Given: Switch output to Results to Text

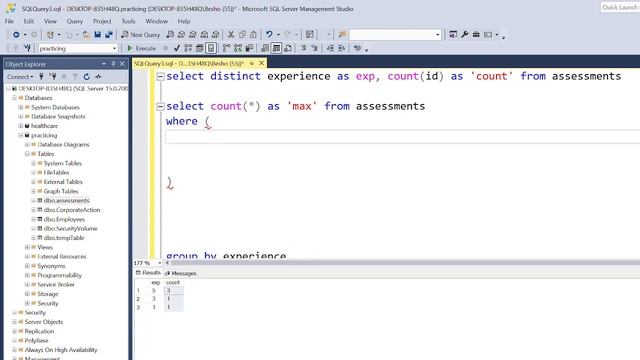Looking at the screenshot, I should tap(265, 48).
